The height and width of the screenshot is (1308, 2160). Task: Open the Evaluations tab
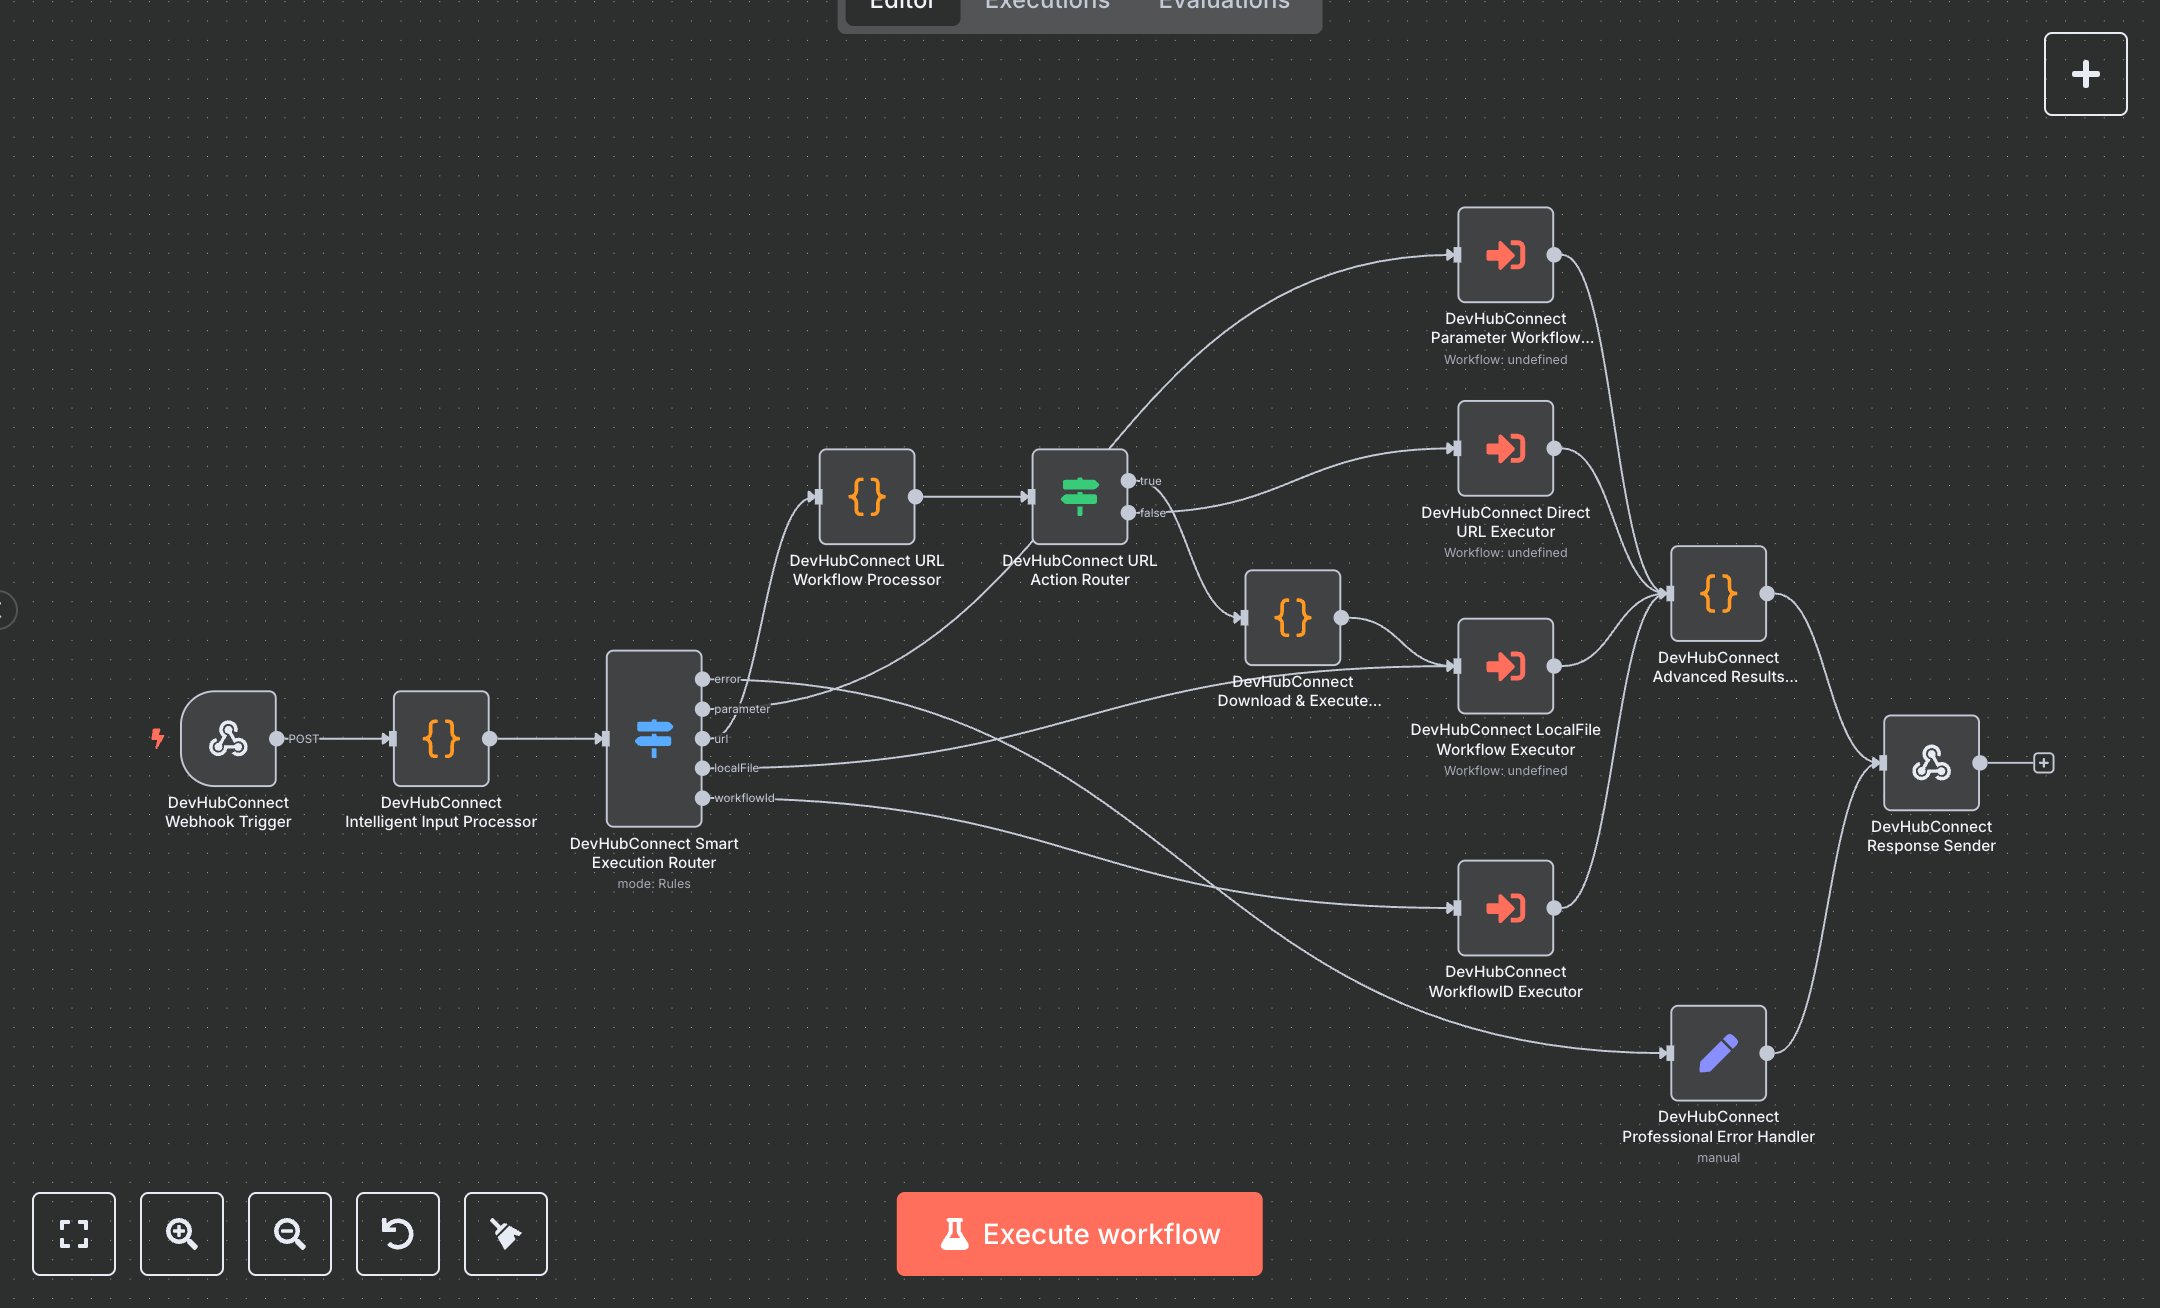click(x=1222, y=7)
